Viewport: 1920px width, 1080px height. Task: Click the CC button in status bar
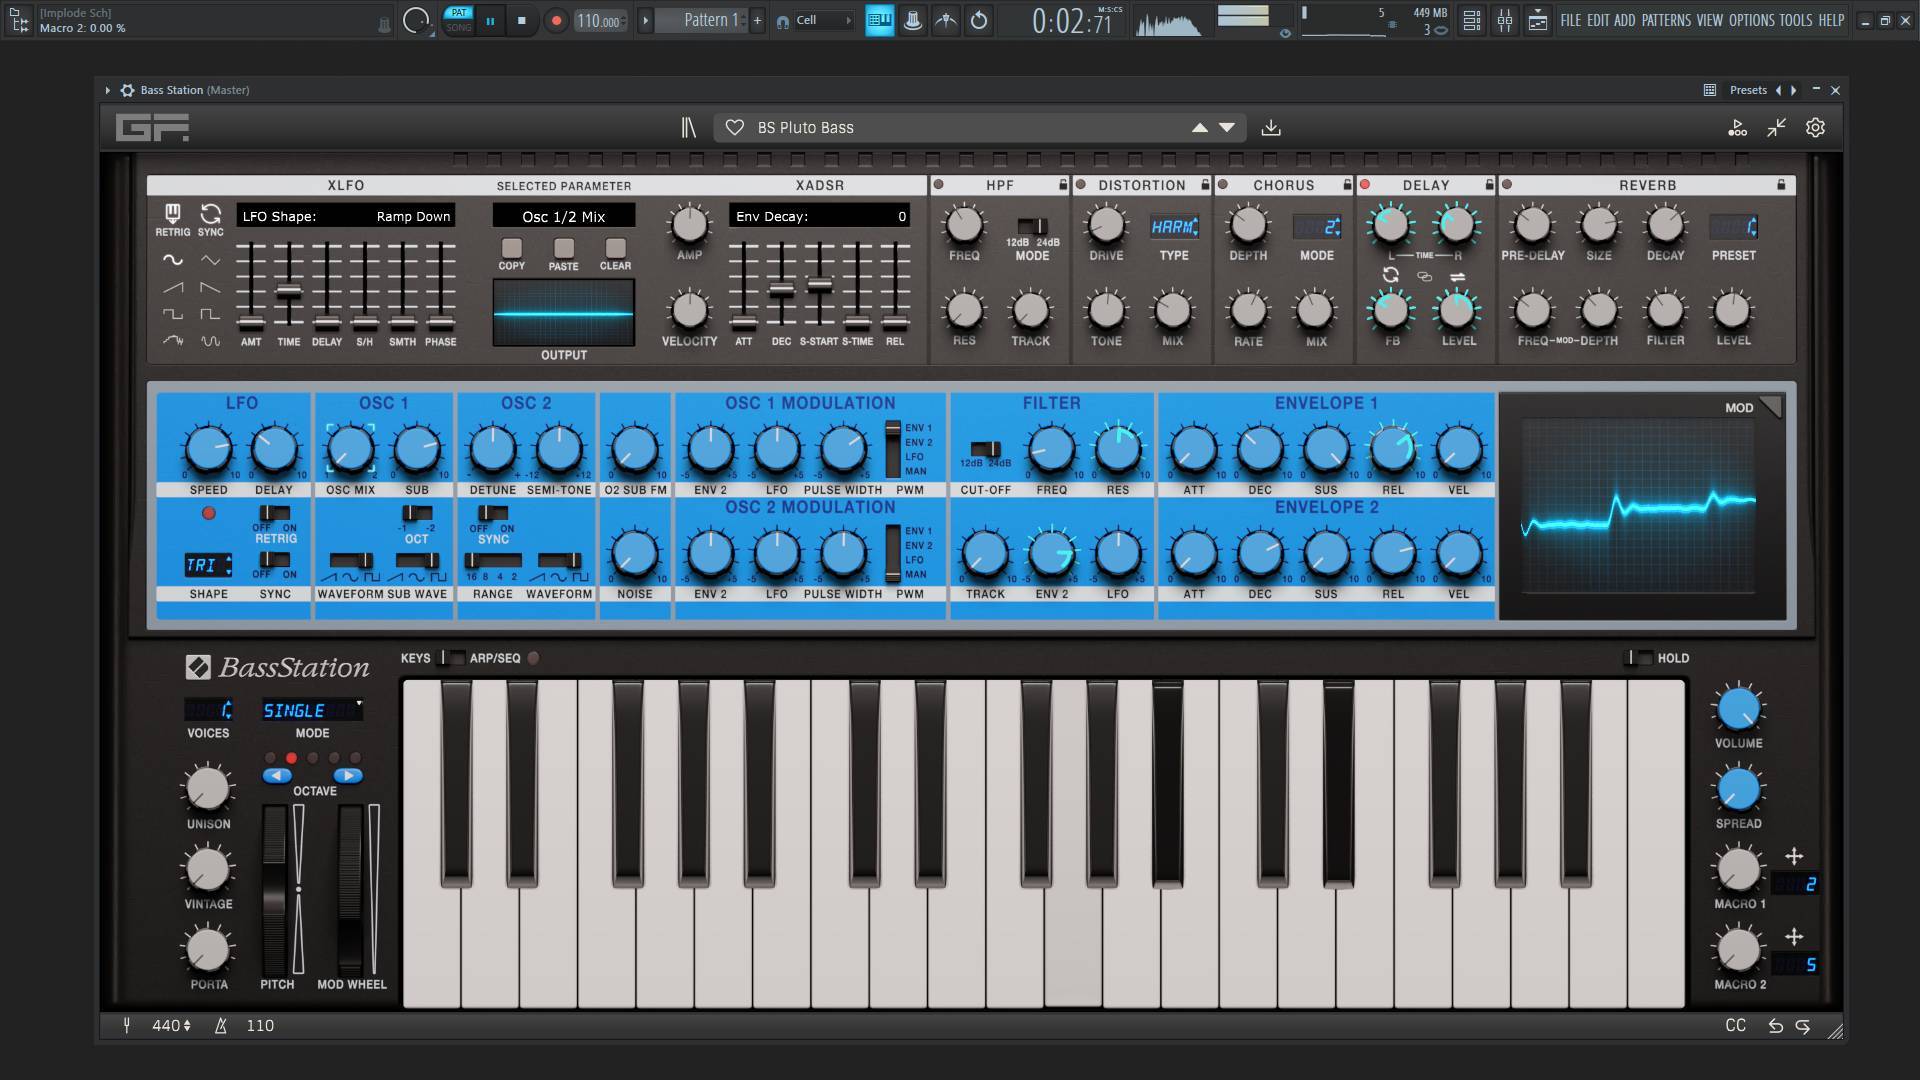[x=1735, y=1026]
